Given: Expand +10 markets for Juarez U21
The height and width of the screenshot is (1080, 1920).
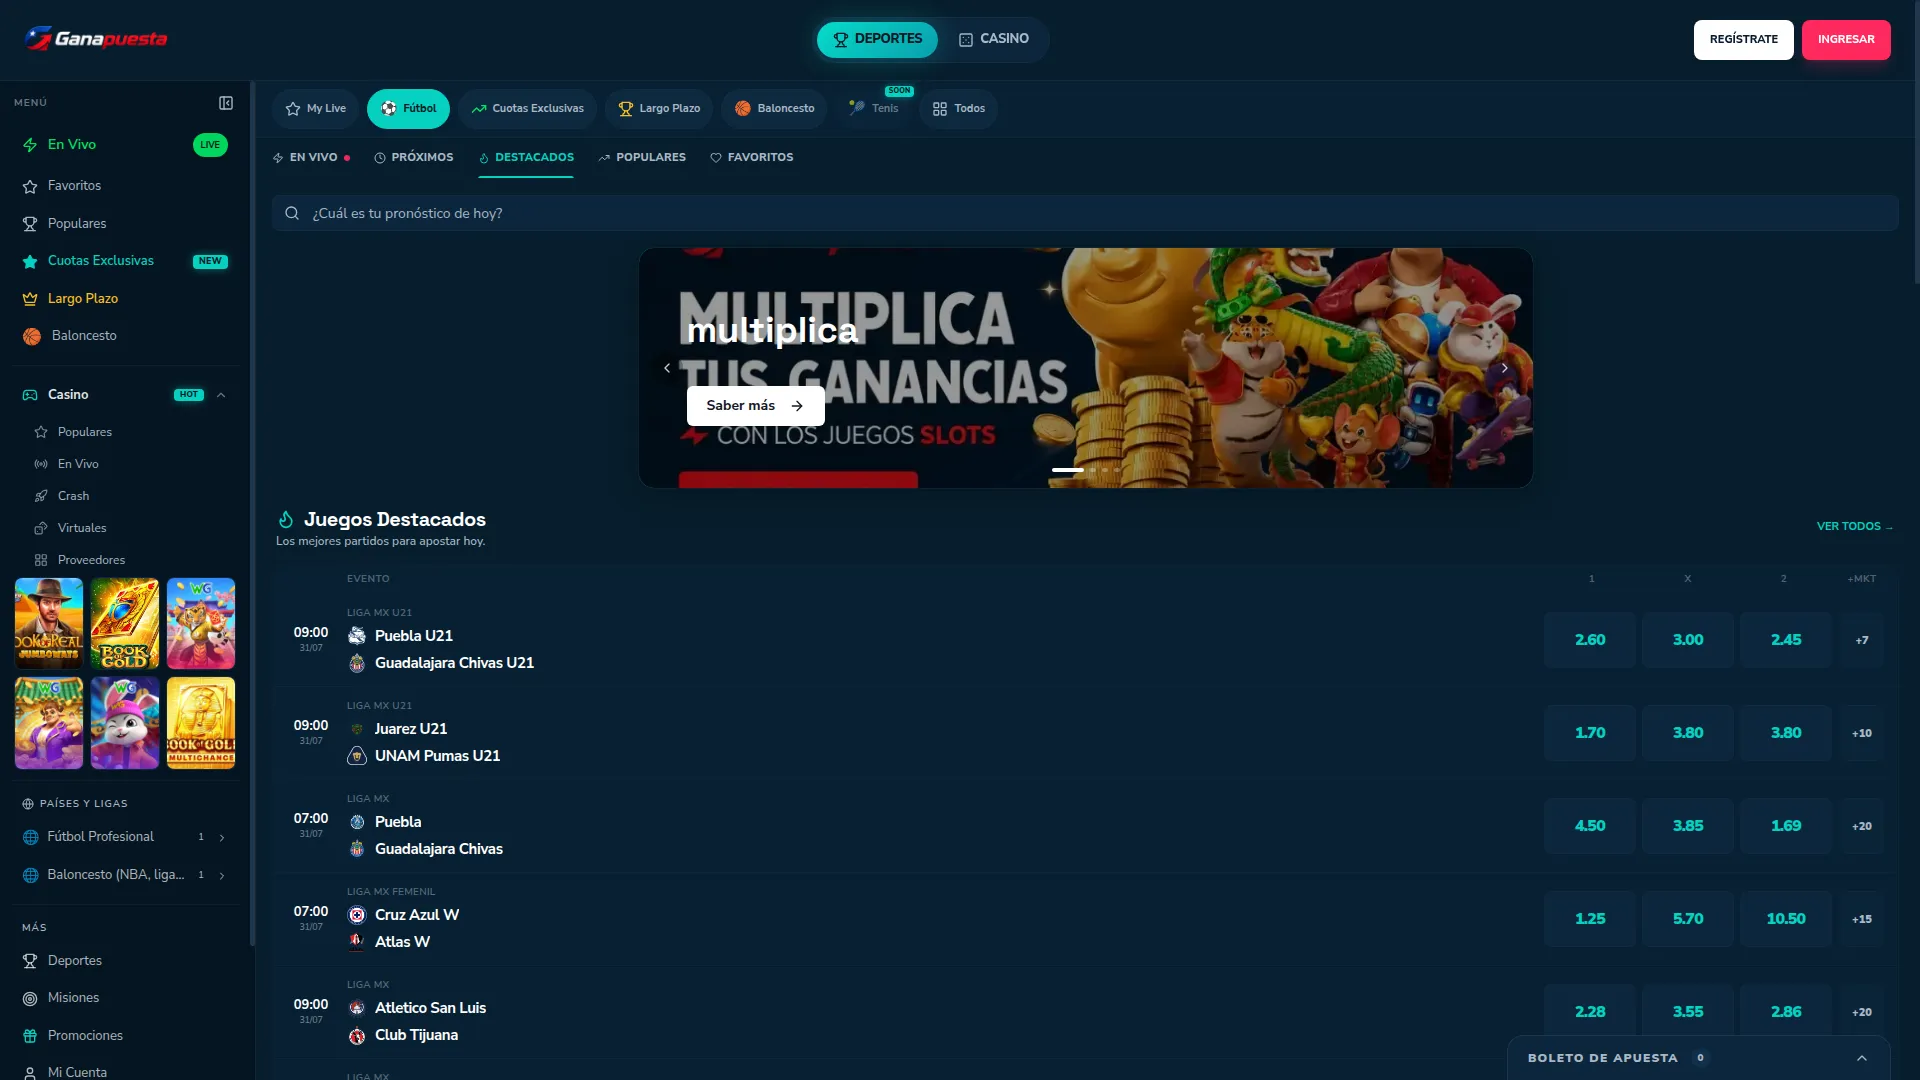Looking at the screenshot, I should pos(1862,733).
